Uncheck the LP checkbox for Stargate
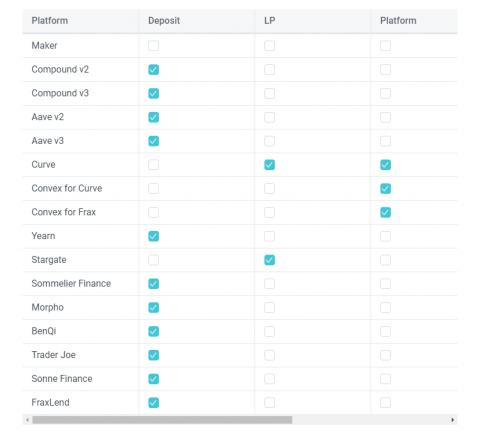479x437 pixels. 269,260
